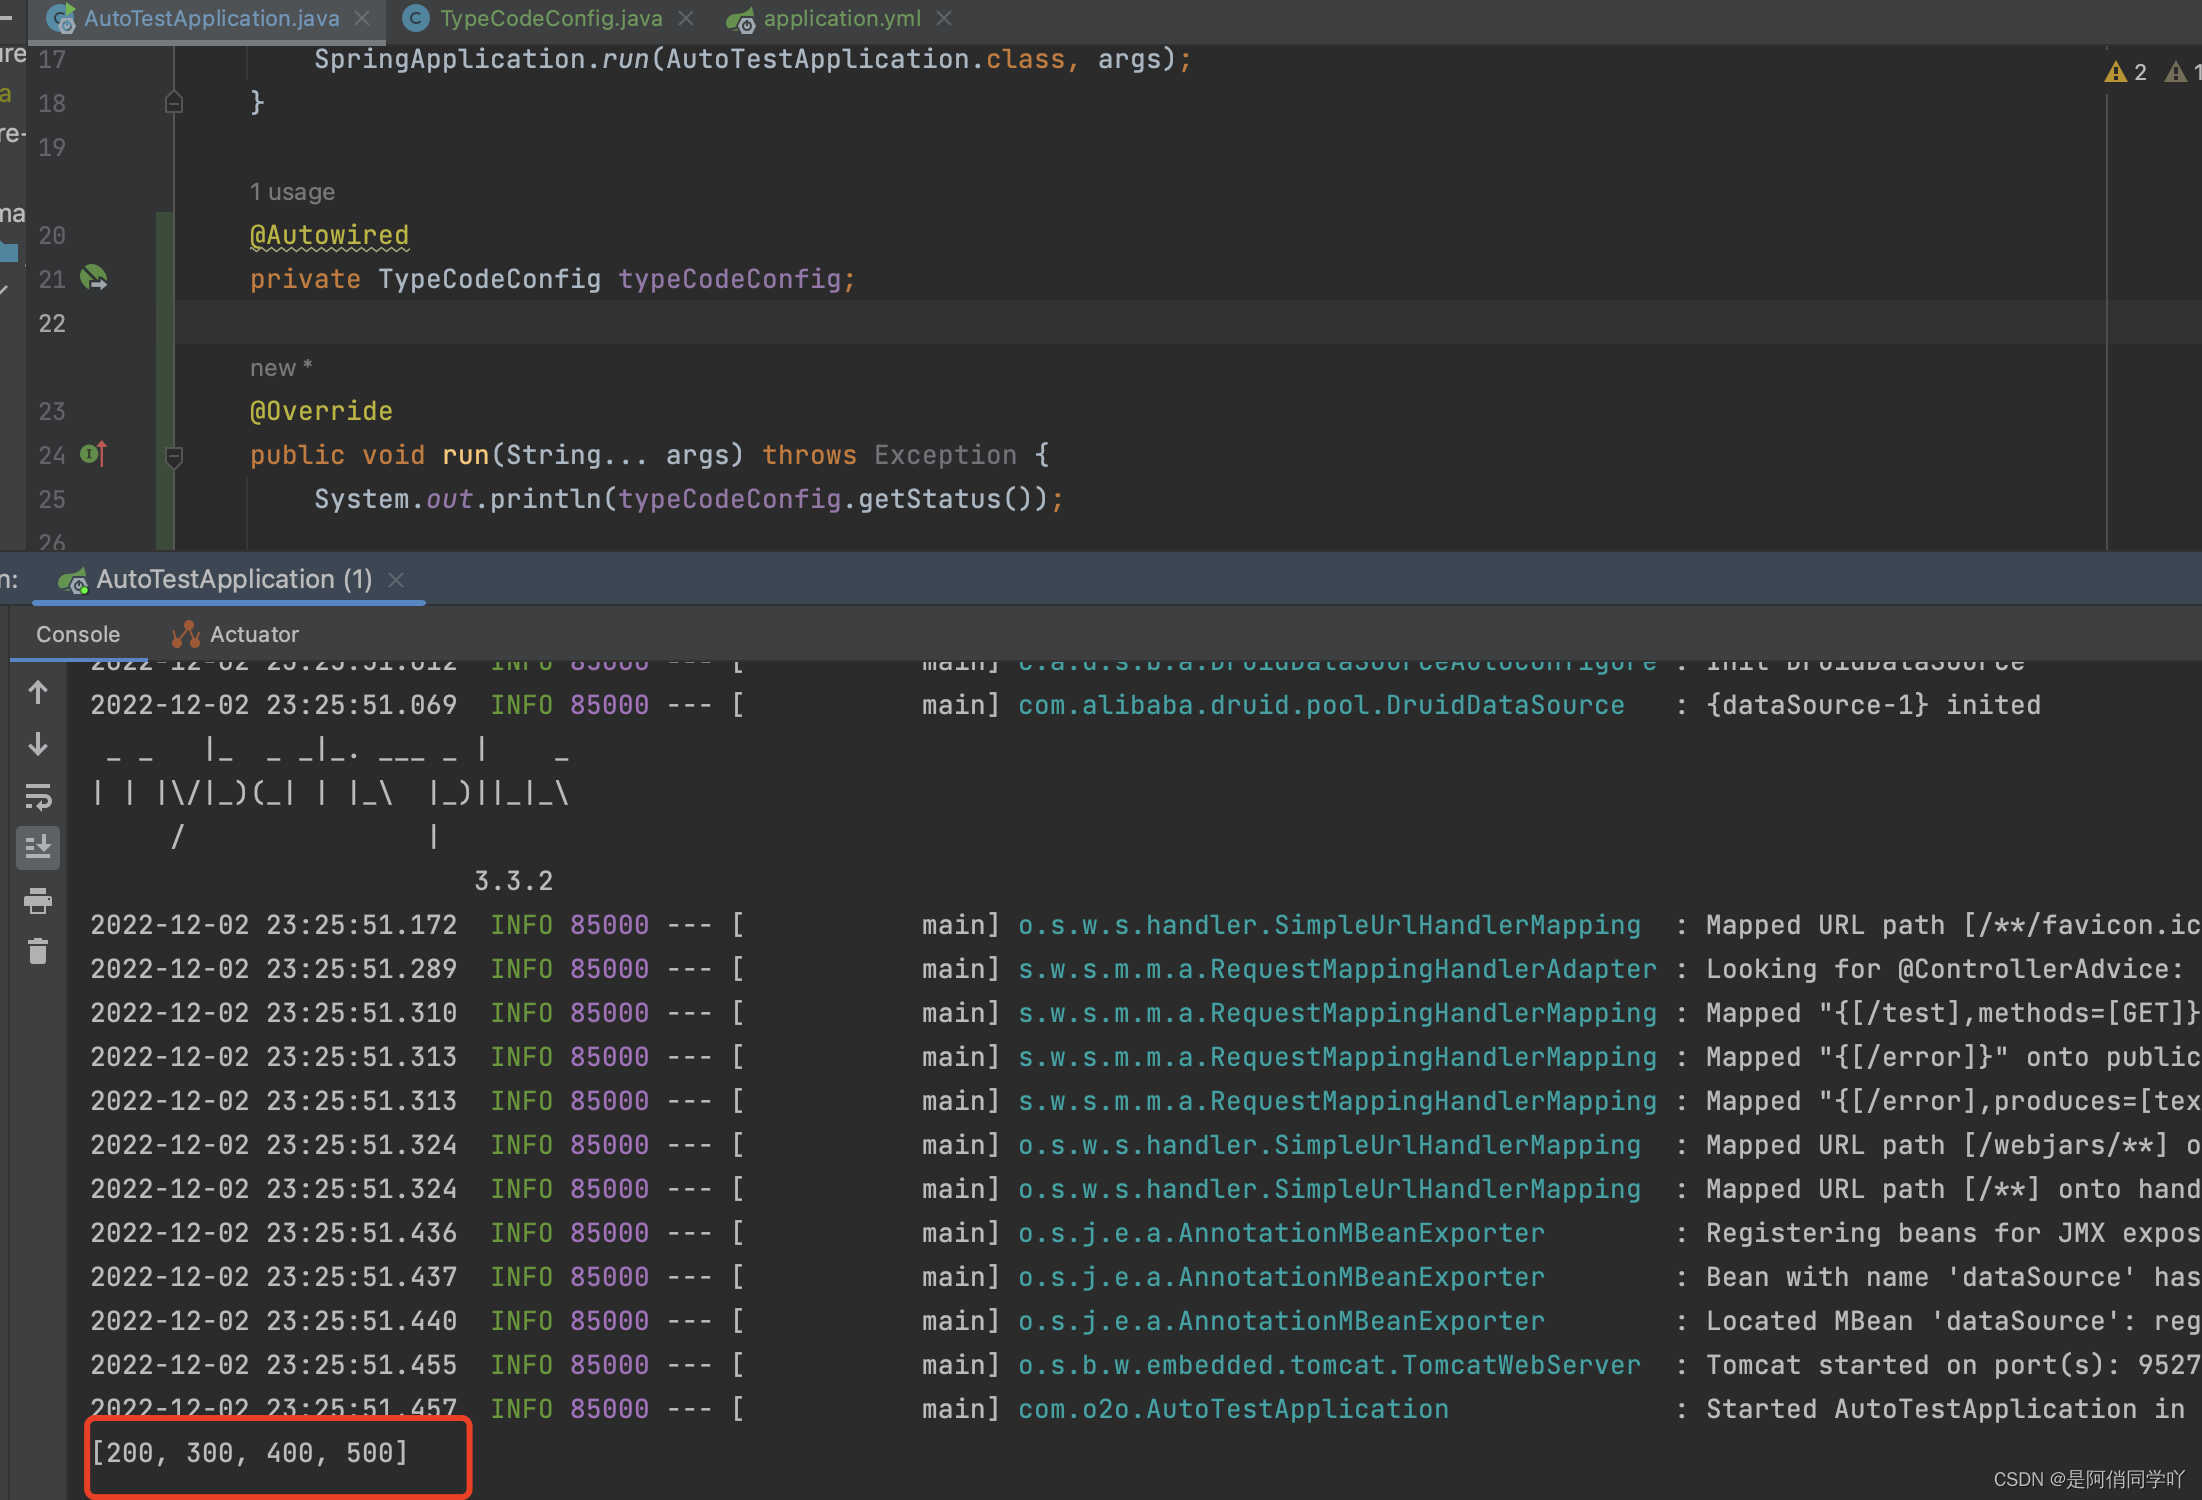Click the print console output icon

pyautogui.click(x=38, y=901)
